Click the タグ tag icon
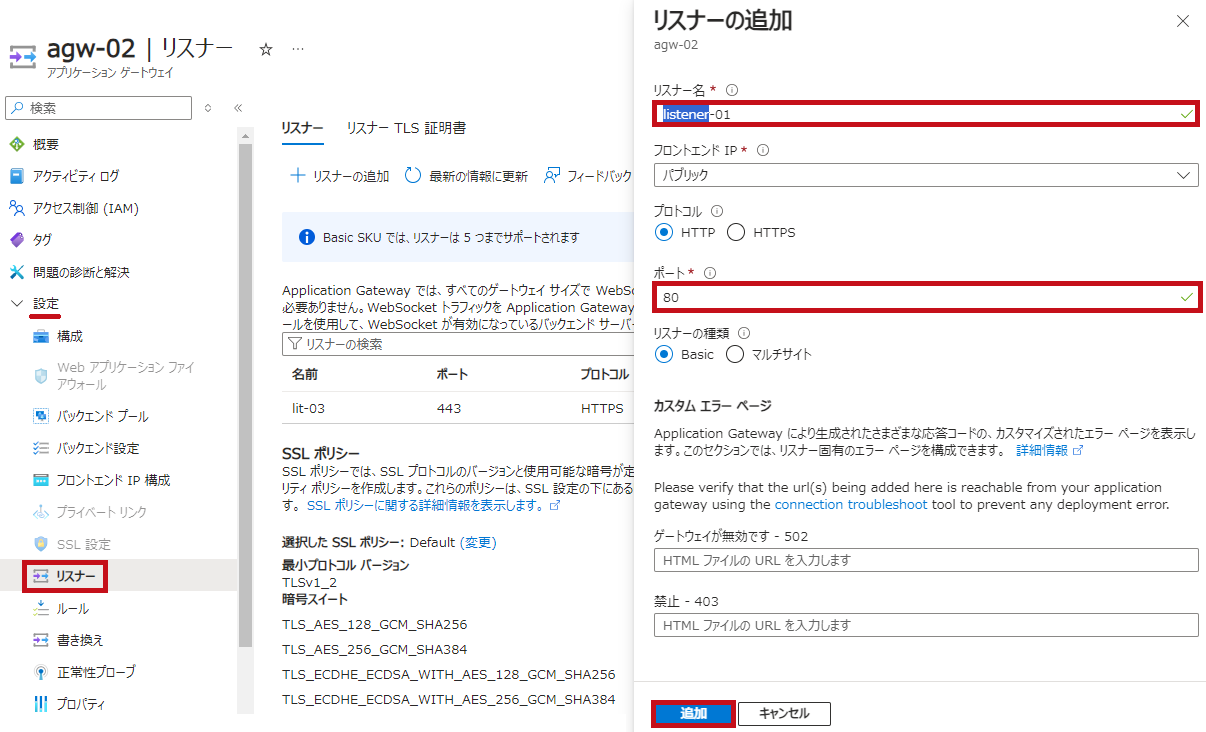Viewport: 1206px width, 732px height. pos(16,240)
